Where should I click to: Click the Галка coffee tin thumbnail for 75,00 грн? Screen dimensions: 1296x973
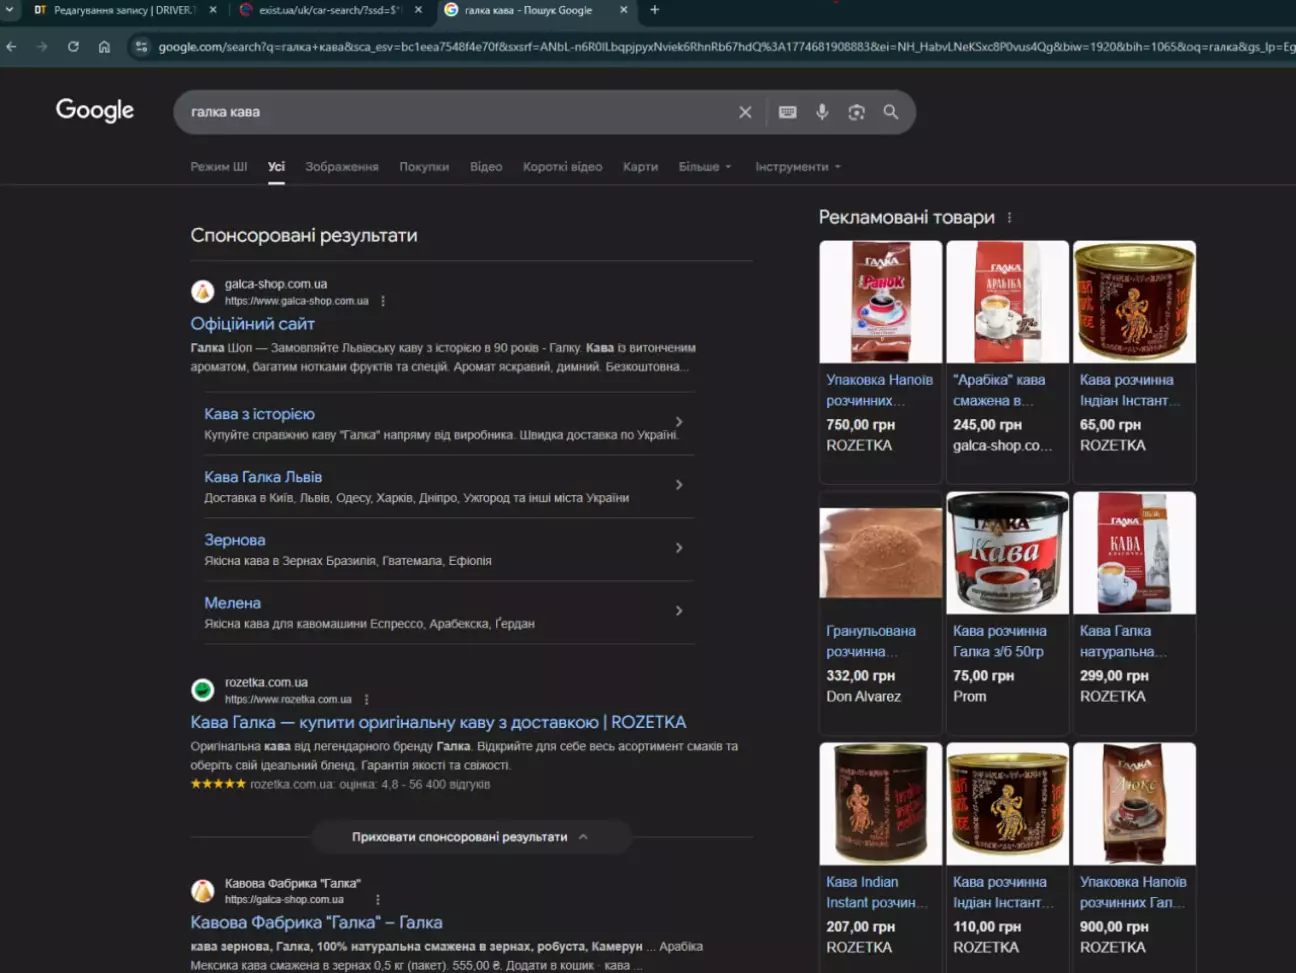pos(1007,553)
